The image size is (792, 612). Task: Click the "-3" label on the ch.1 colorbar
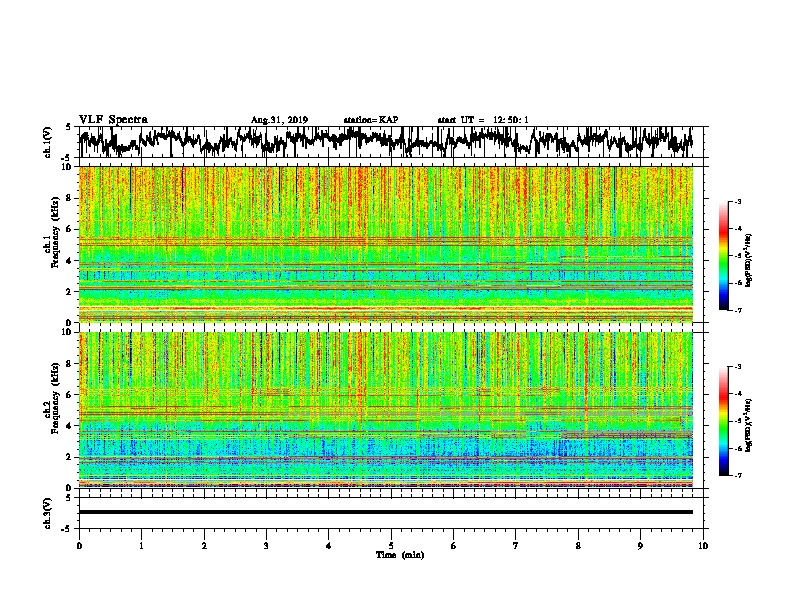pyautogui.click(x=737, y=201)
